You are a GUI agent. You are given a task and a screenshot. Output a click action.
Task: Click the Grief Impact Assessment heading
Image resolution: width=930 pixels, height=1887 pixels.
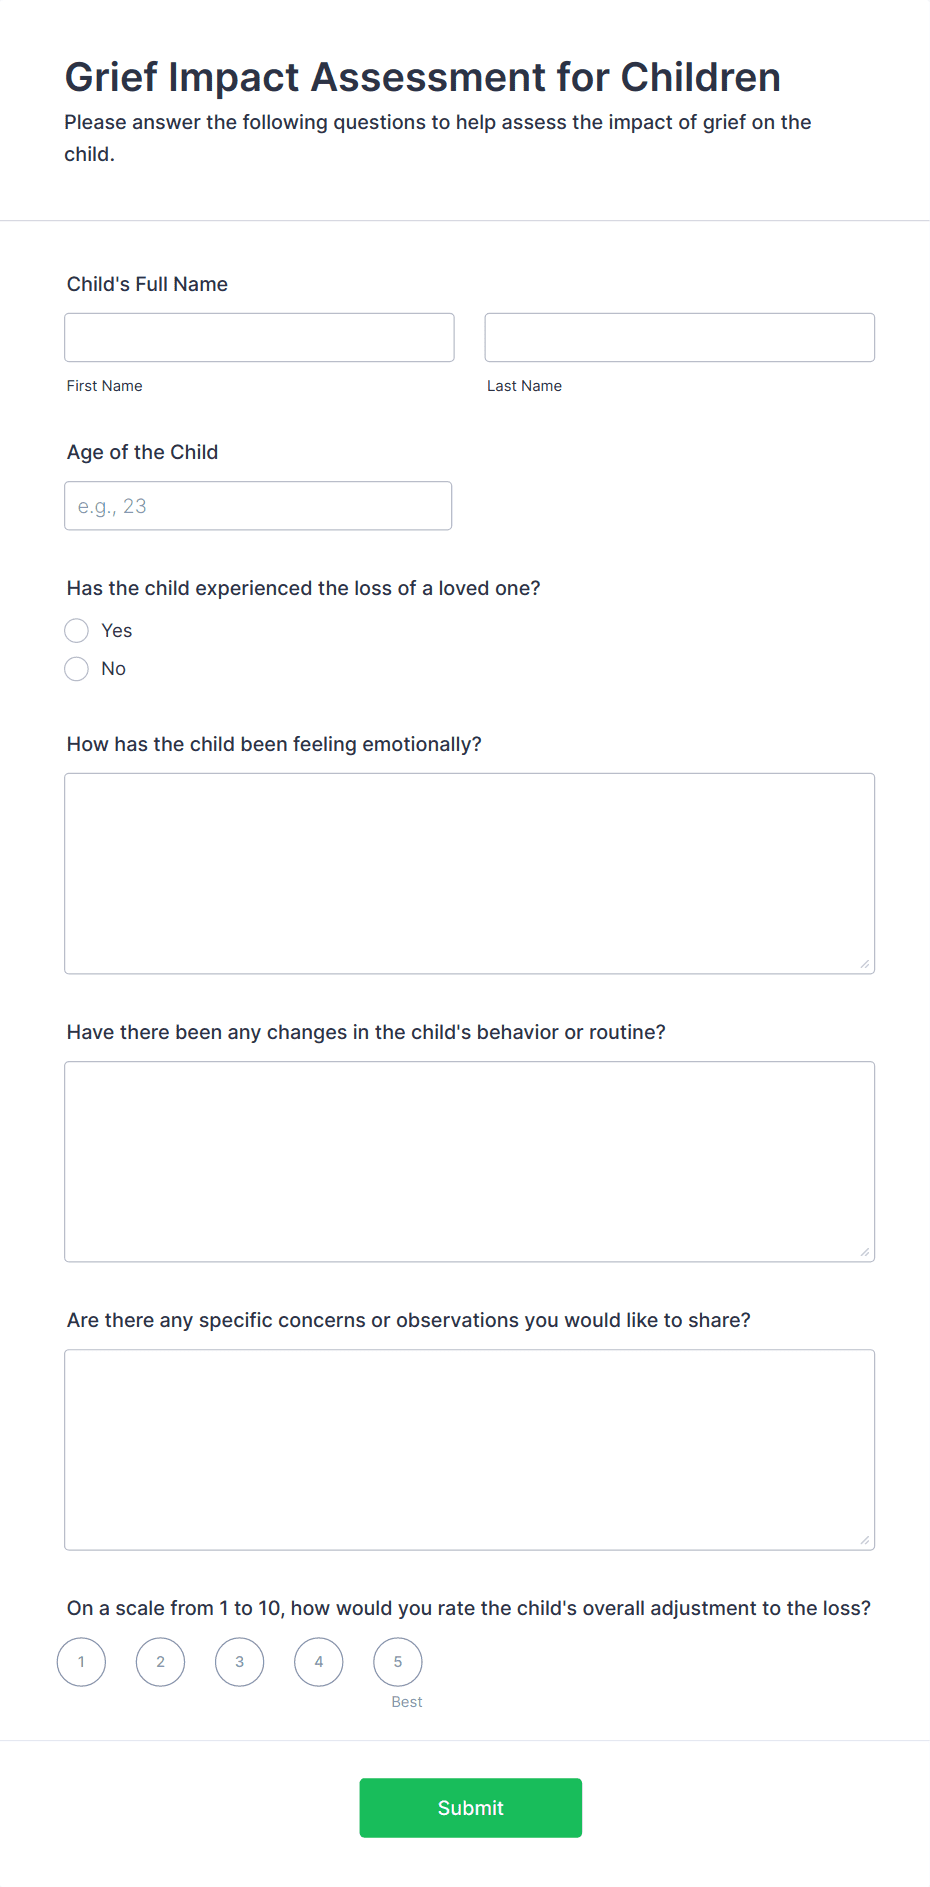(423, 77)
